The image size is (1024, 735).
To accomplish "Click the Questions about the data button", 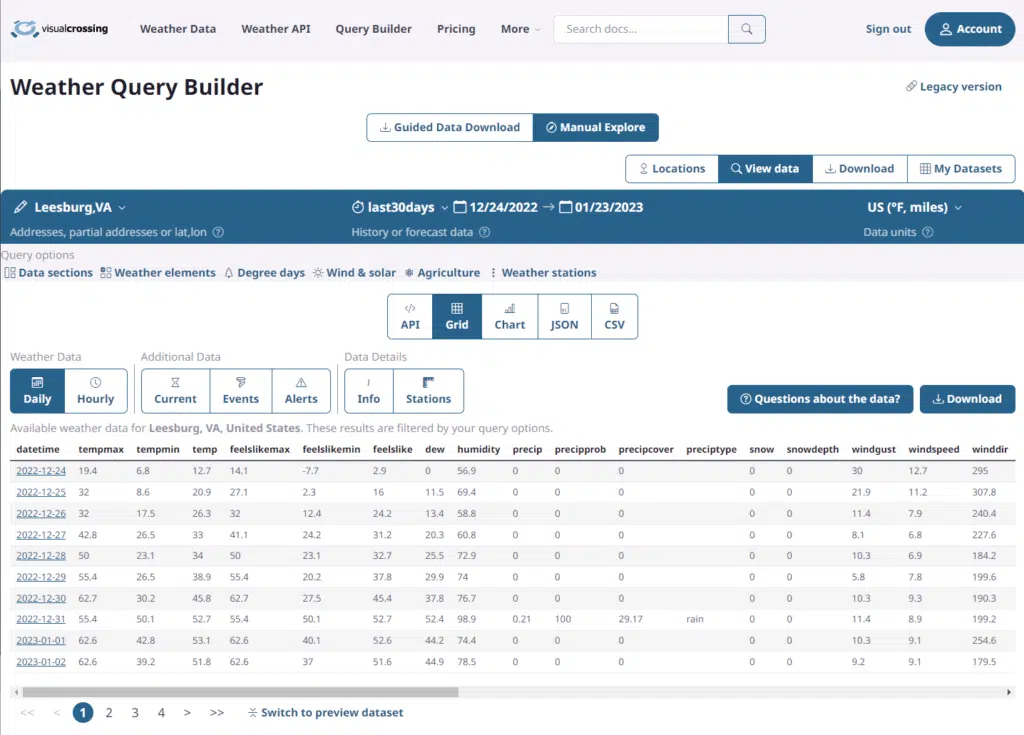I will (x=819, y=399).
